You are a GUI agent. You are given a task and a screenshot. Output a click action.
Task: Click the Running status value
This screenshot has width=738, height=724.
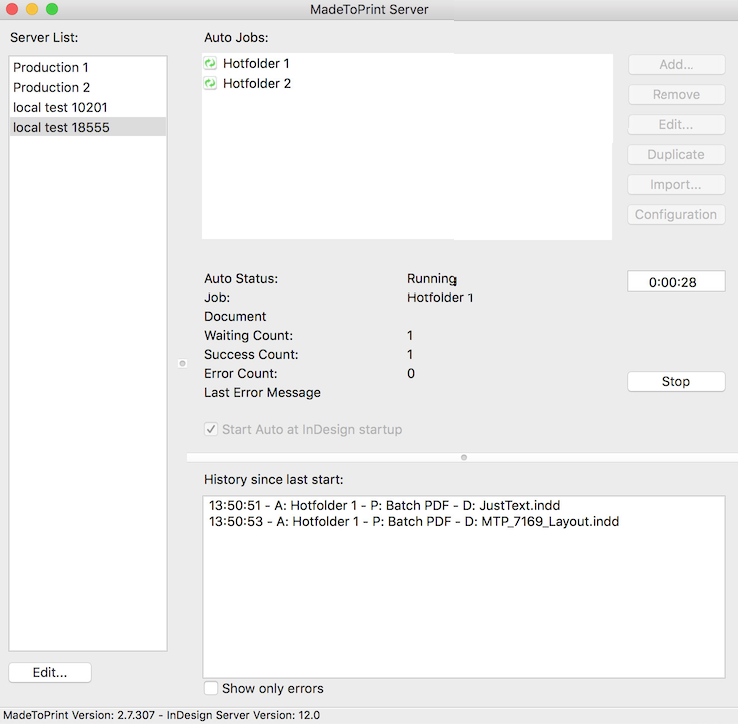pos(432,279)
